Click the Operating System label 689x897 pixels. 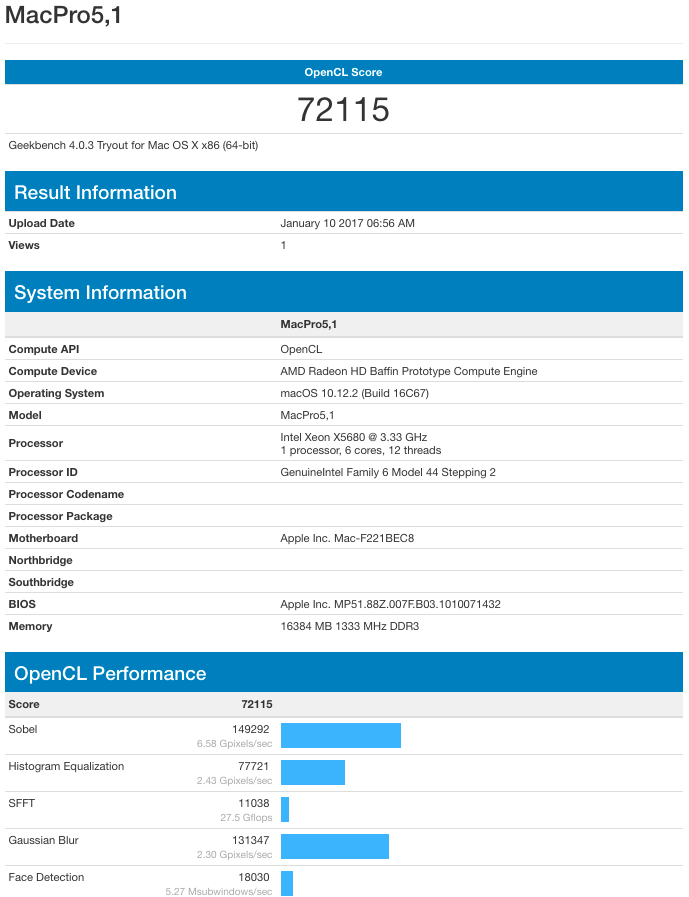coord(56,393)
